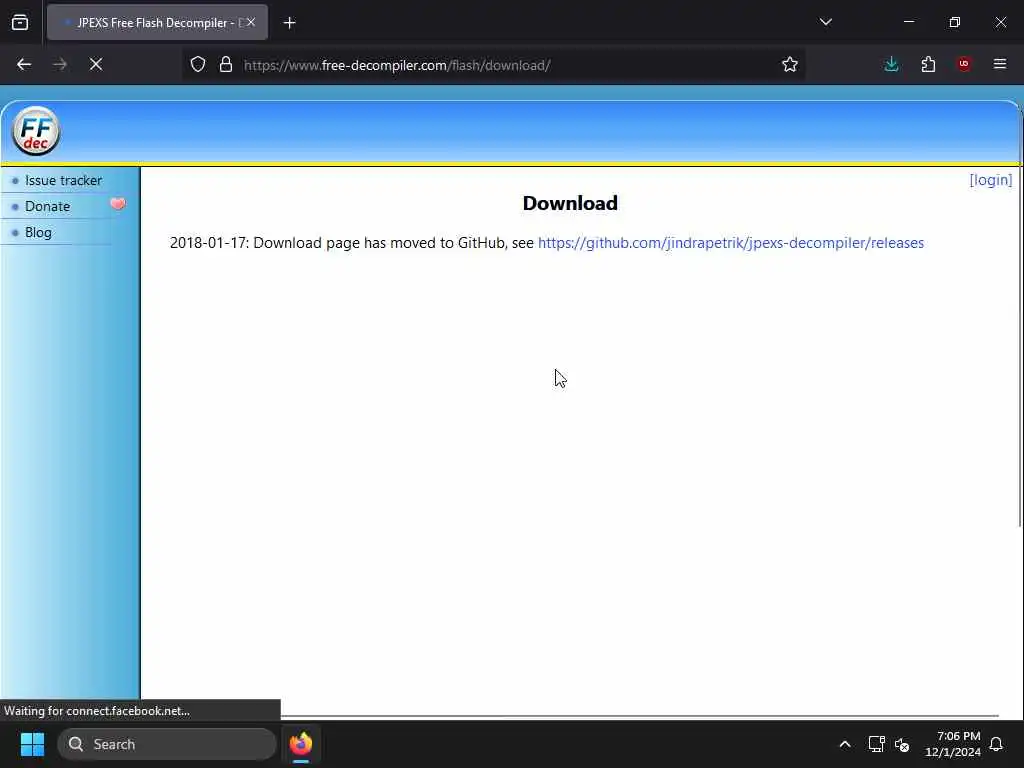Image resolution: width=1024 pixels, height=768 pixels.
Task: Restore down the Firefox window
Action: pos(955,22)
